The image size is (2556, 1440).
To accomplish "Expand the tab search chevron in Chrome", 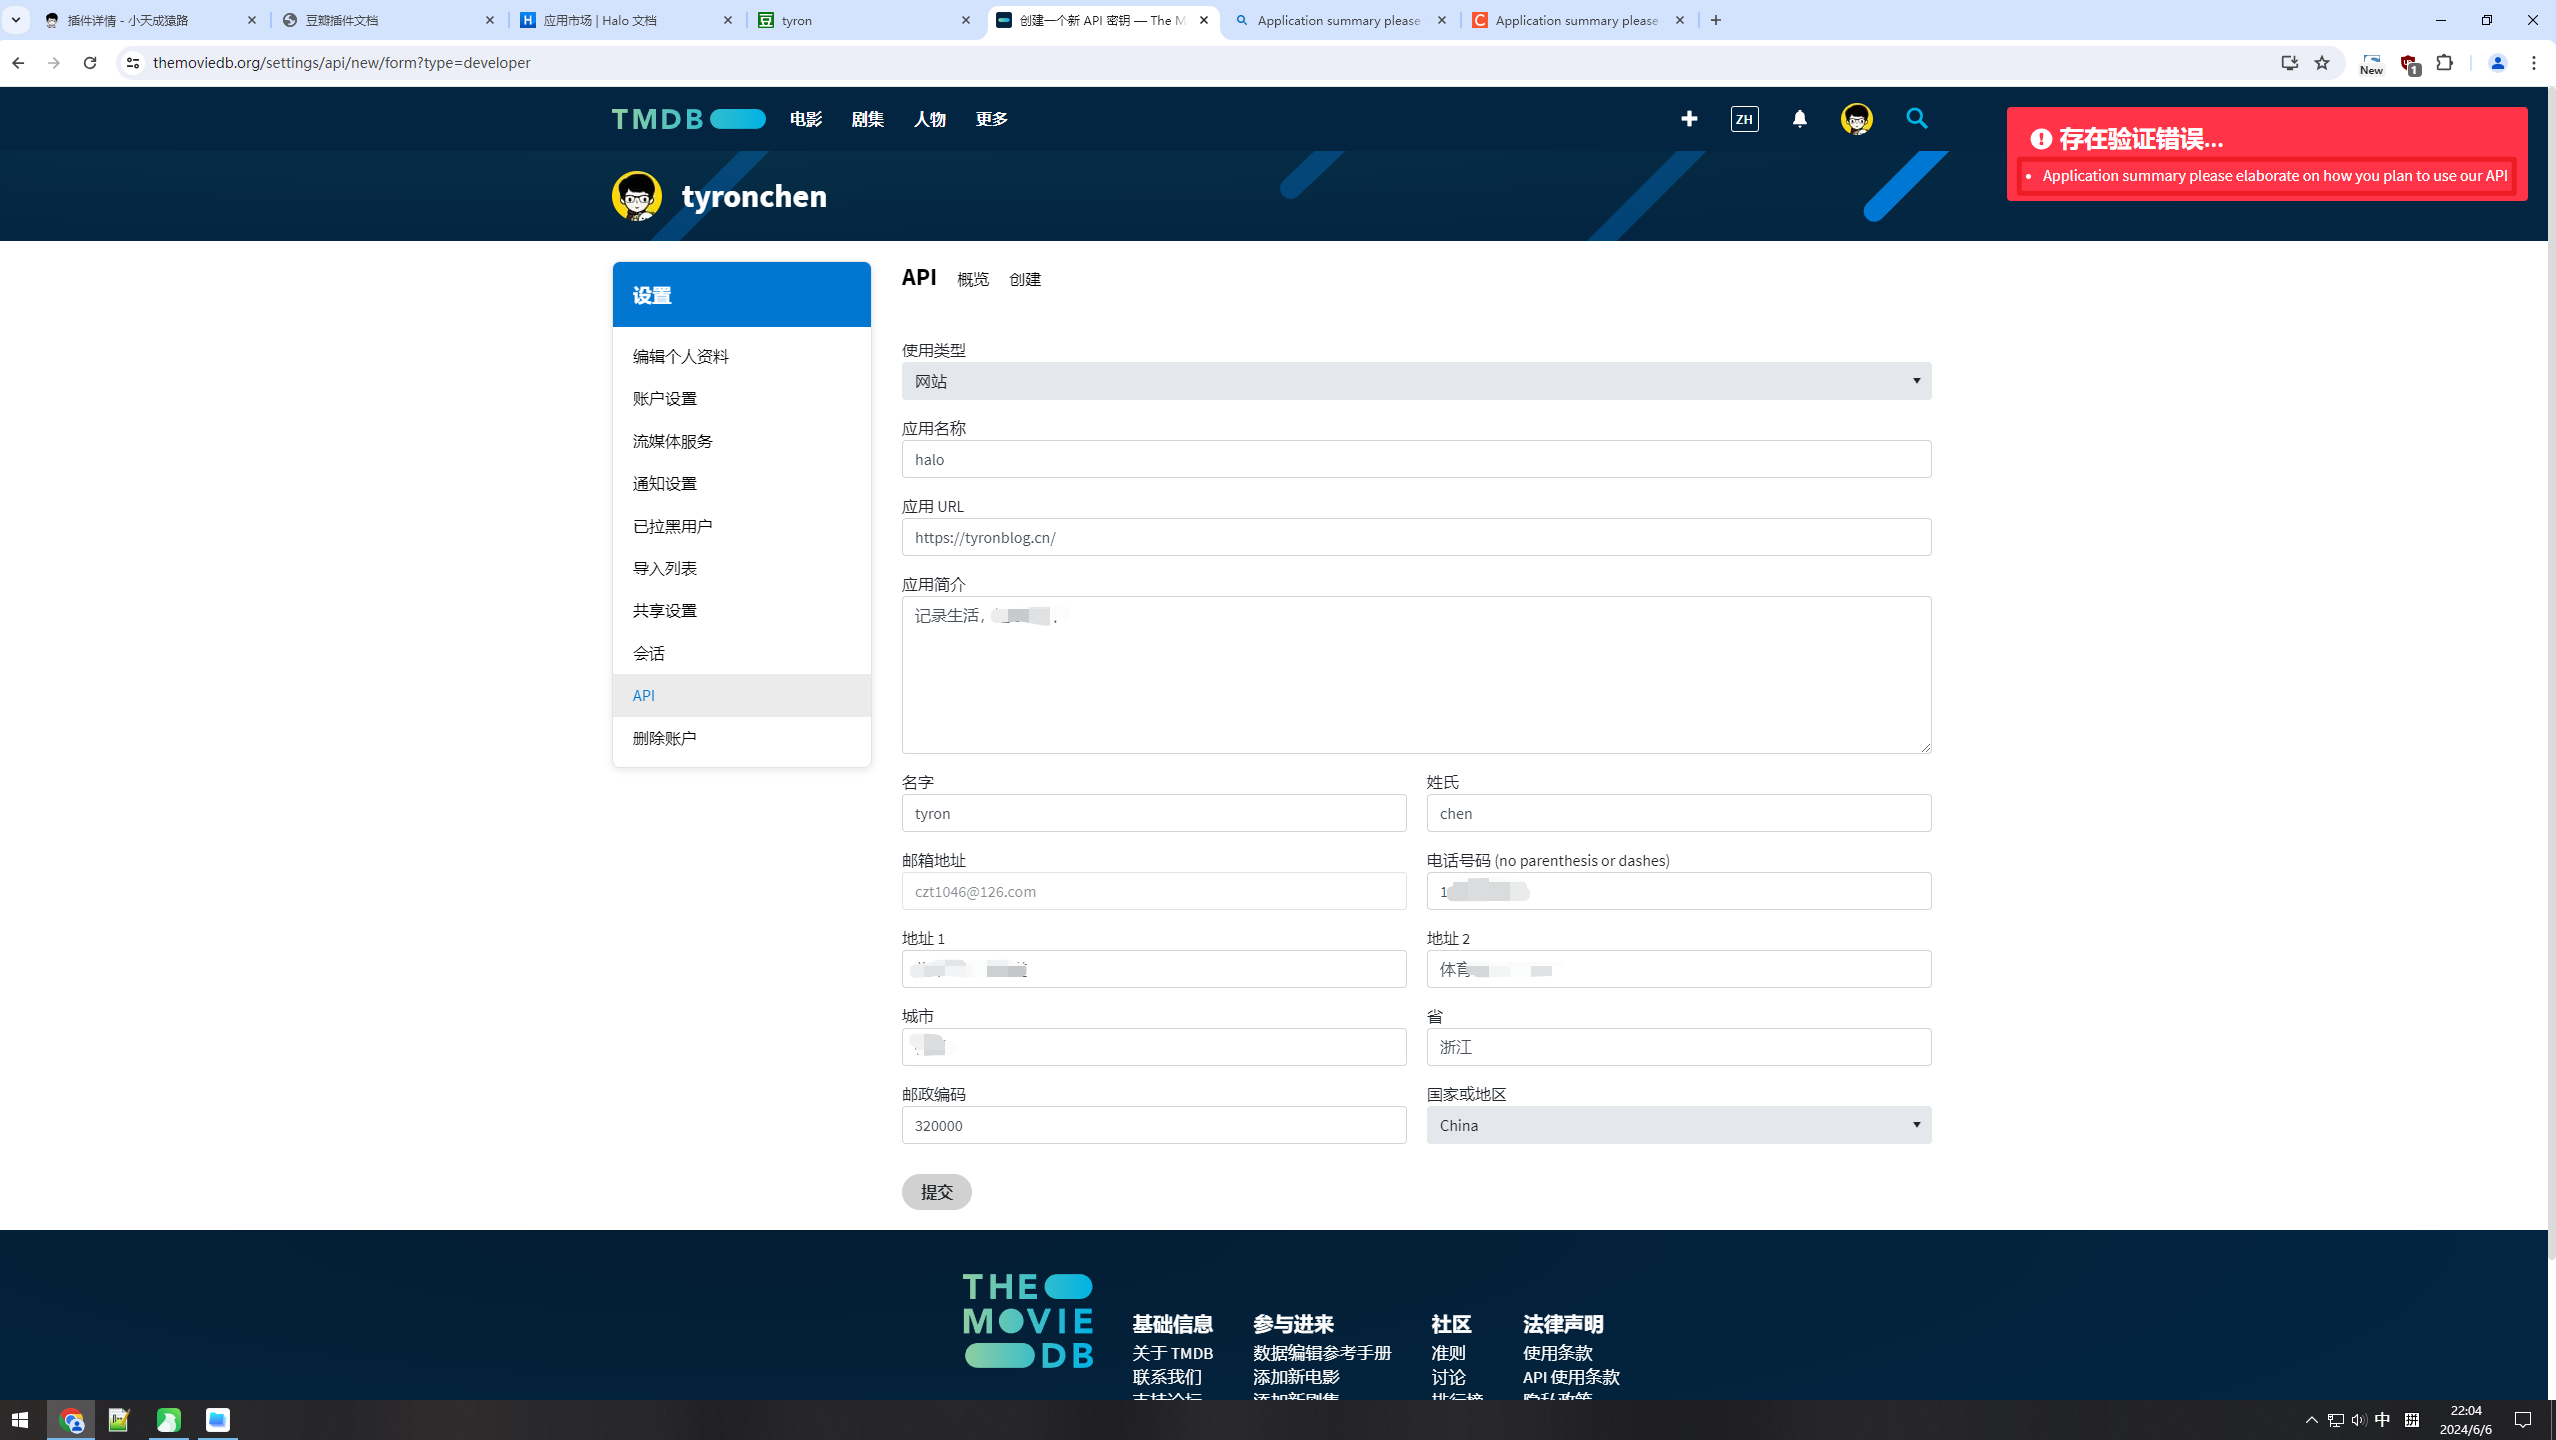I will (16, 20).
